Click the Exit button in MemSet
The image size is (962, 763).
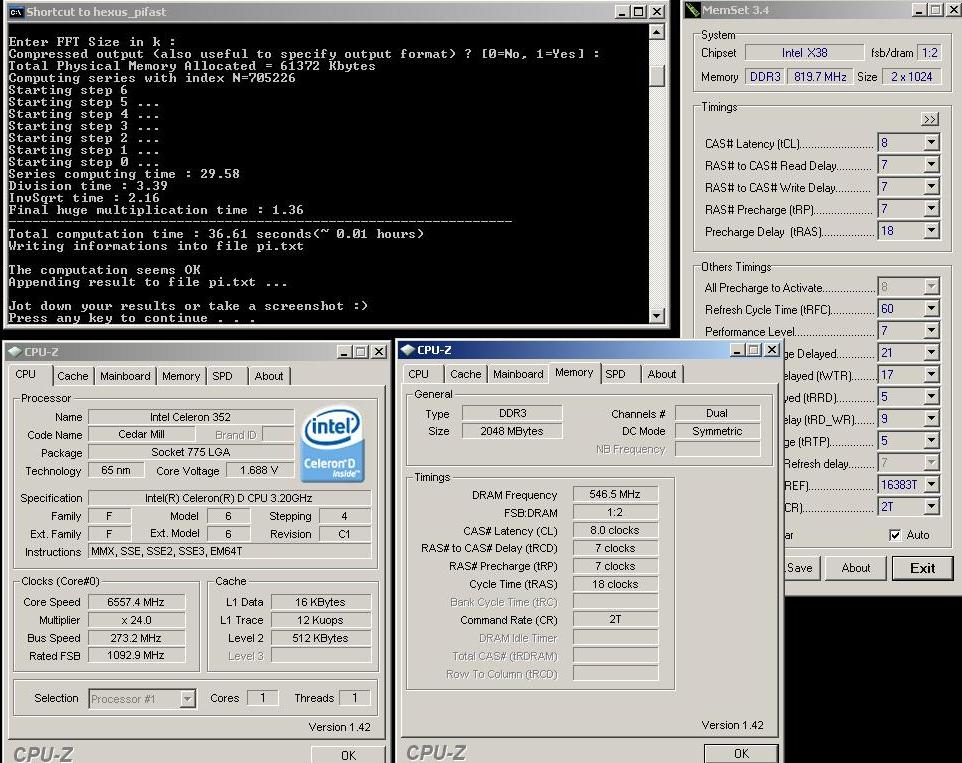[x=923, y=568]
